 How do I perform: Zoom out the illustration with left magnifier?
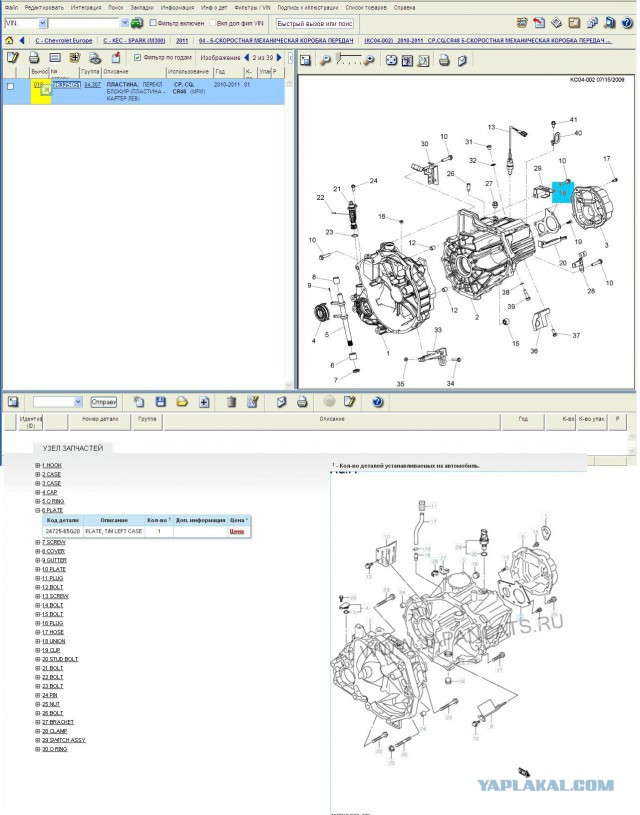325,60
